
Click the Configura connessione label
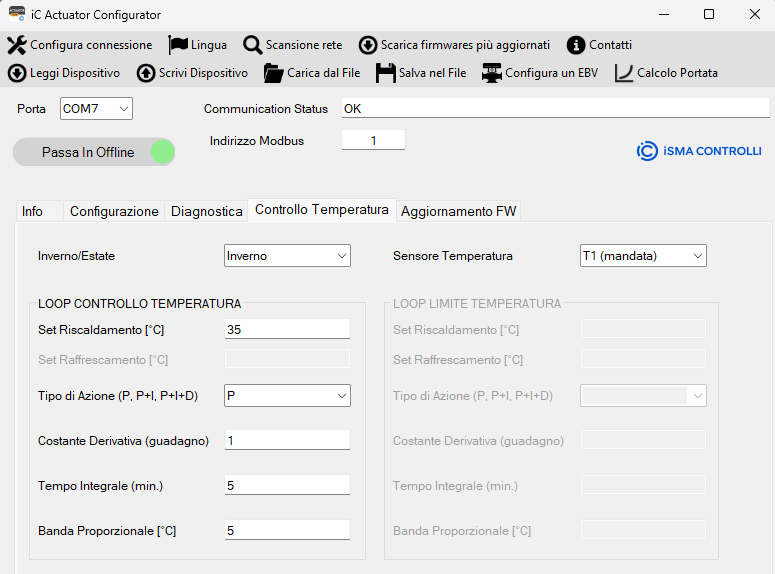[91, 45]
